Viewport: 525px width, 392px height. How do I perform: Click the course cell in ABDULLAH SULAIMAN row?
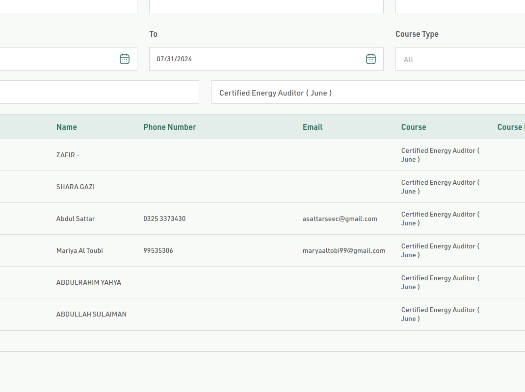(x=440, y=314)
